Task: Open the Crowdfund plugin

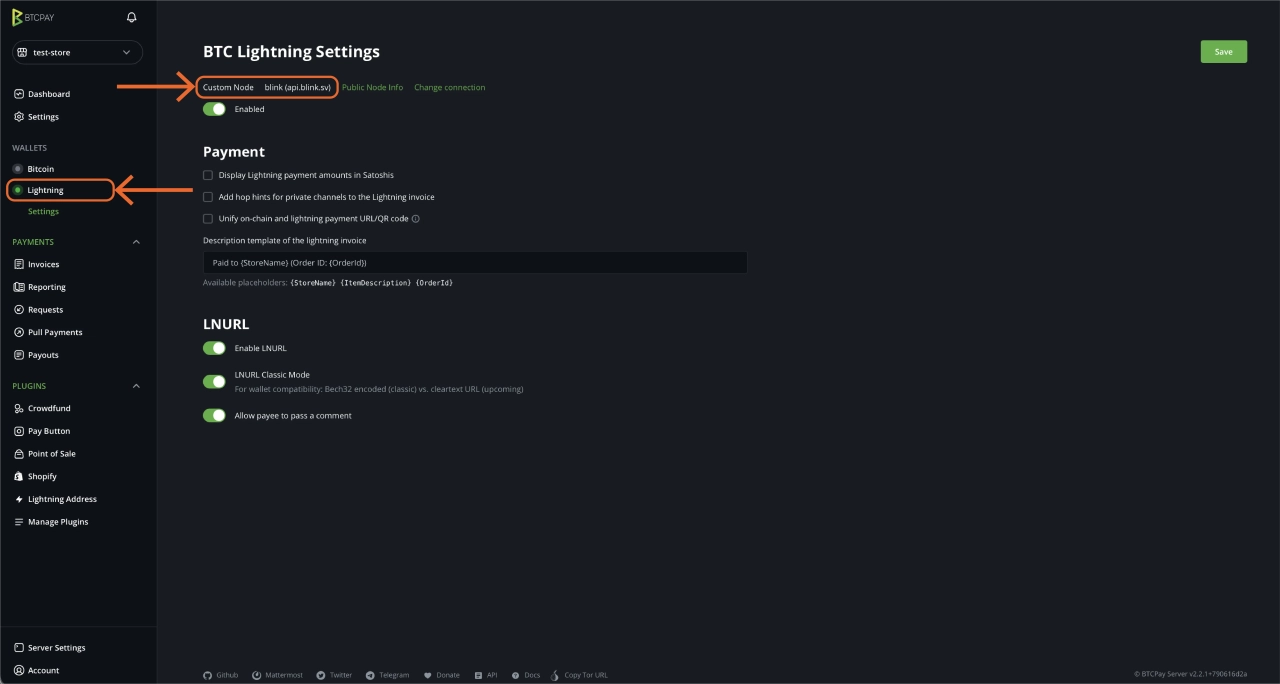Action: (x=46, y=408)
